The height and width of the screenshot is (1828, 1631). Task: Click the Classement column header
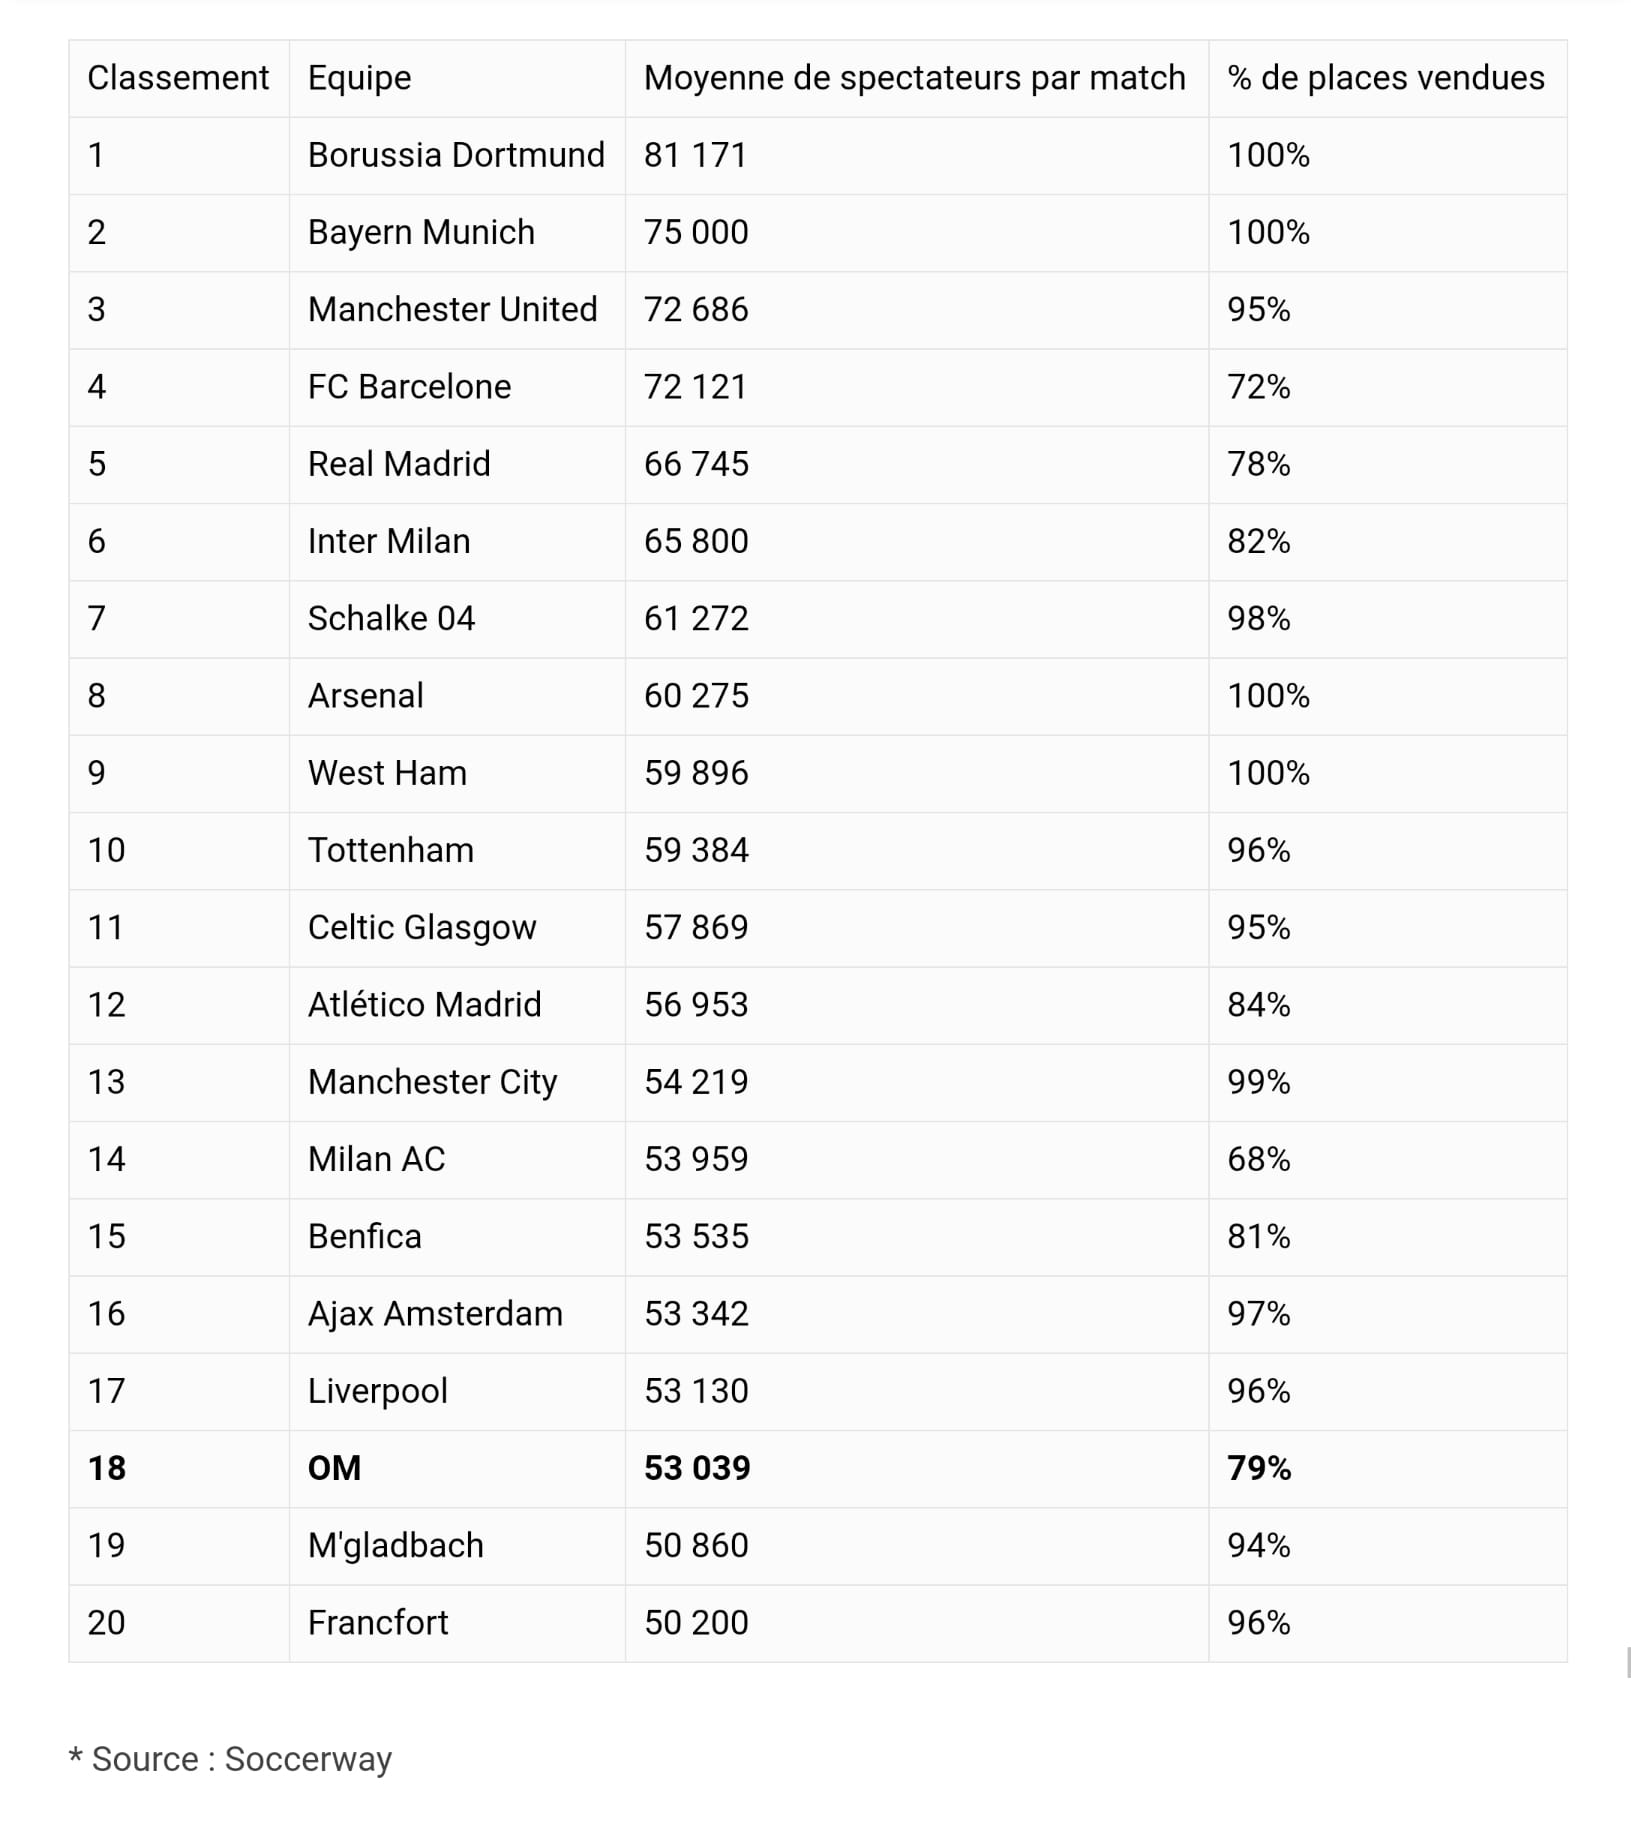(x=178, y=78)
